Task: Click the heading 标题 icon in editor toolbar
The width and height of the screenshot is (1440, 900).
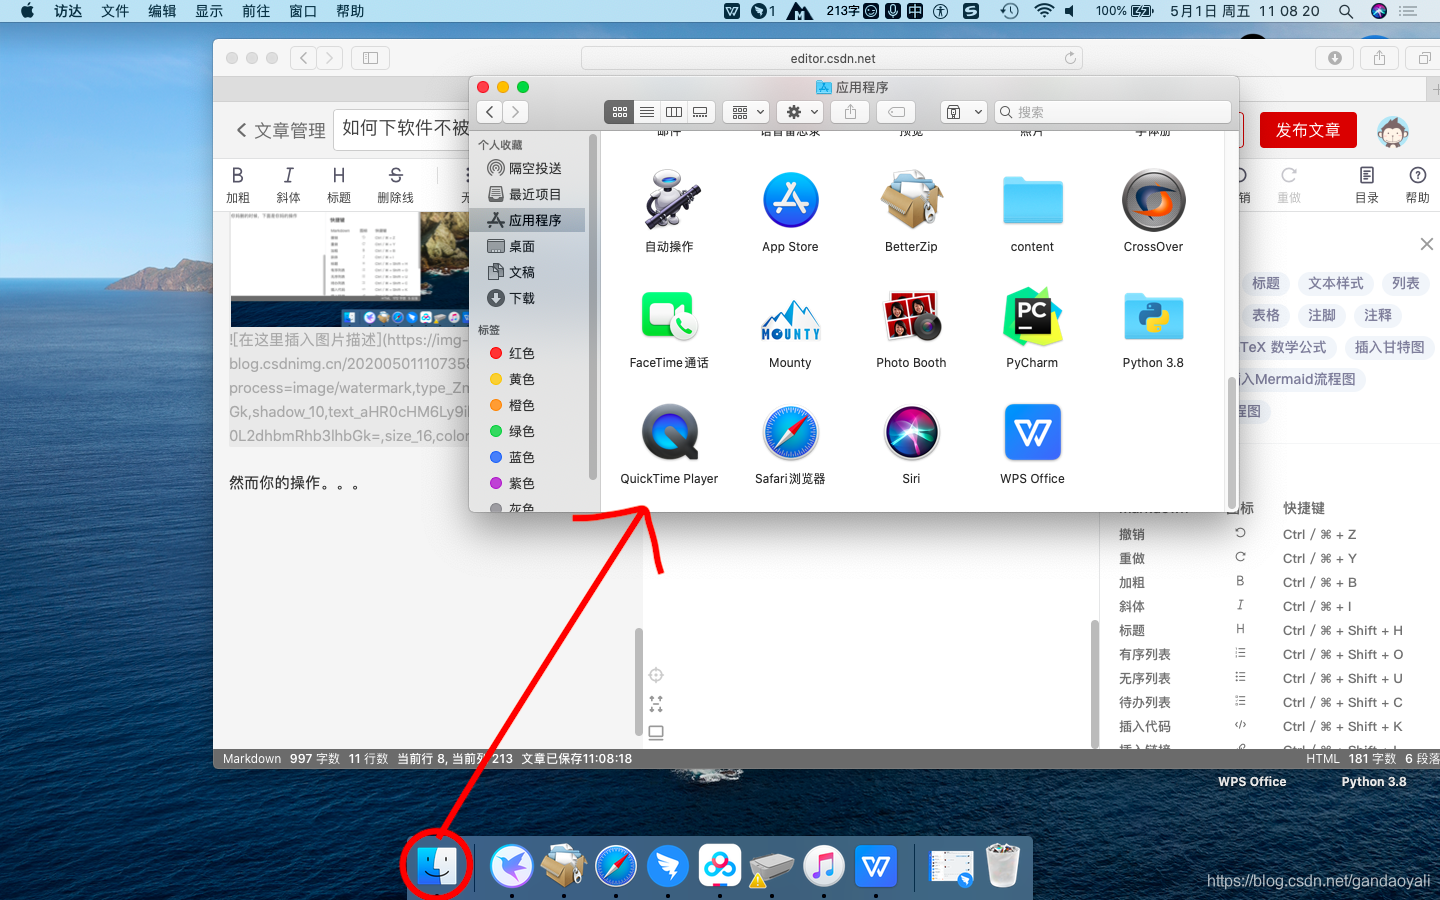Action: pos(339,175)
